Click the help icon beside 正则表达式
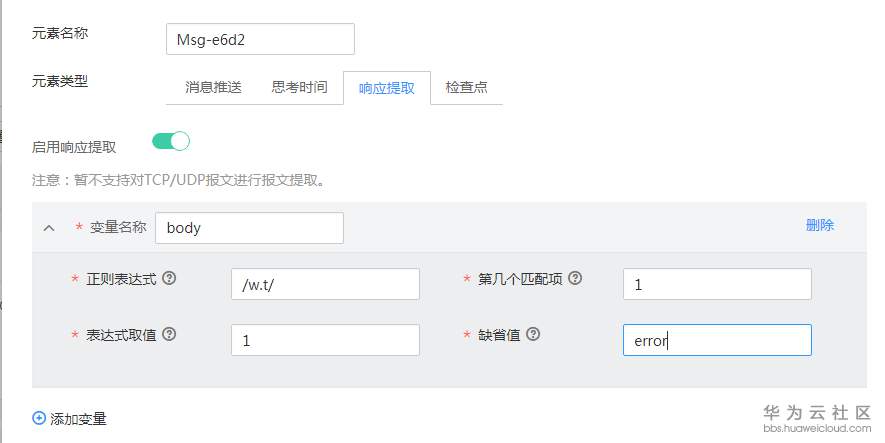 pos(169,278)
